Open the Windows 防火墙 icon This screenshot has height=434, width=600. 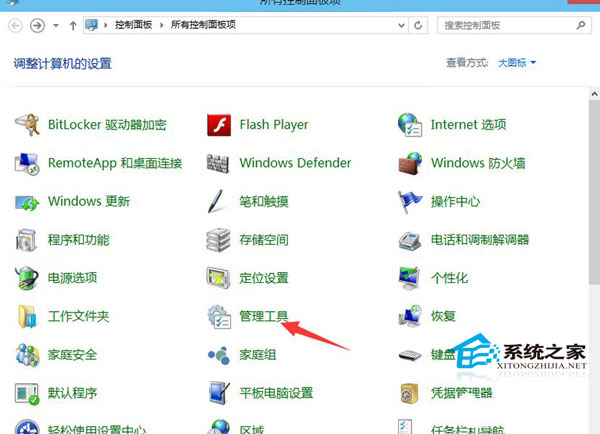pos(410,163)
